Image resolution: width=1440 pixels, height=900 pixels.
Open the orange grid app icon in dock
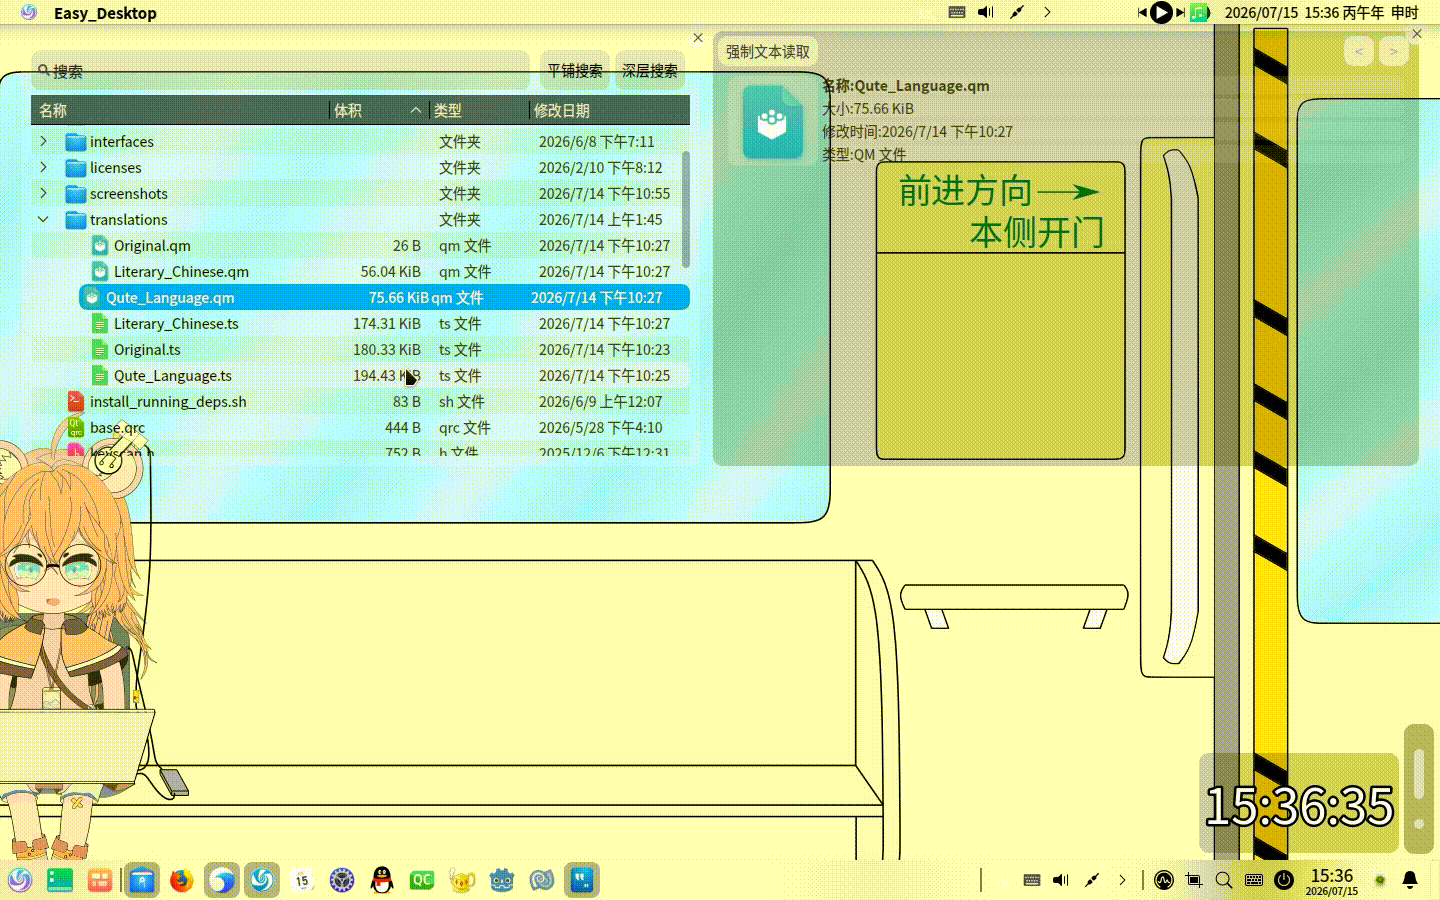100,880
